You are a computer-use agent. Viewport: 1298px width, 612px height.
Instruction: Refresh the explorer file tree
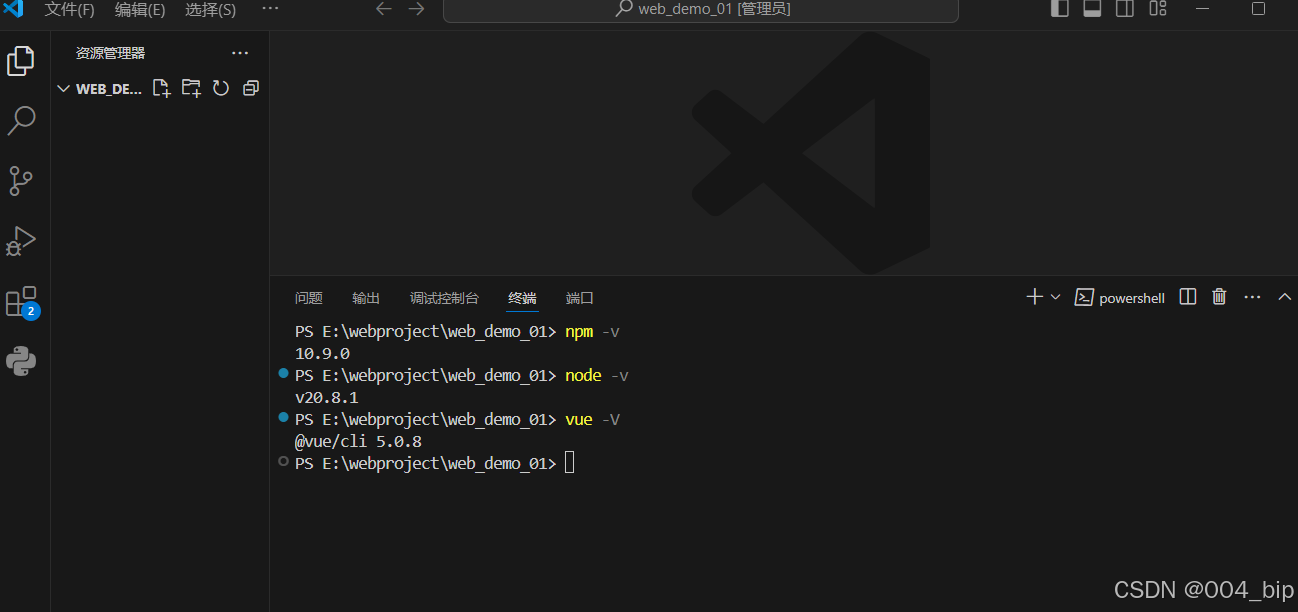(x=221, y=88)
